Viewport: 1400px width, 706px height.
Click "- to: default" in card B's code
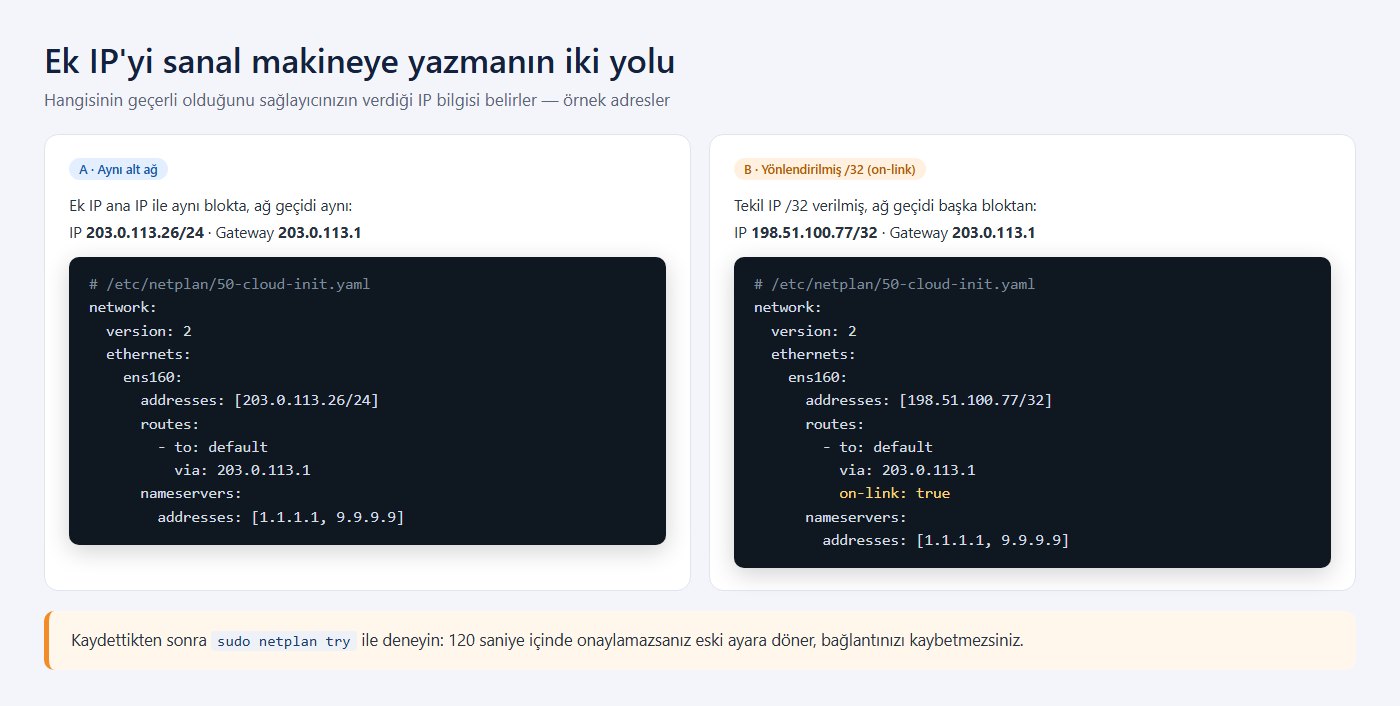[878, 447]
